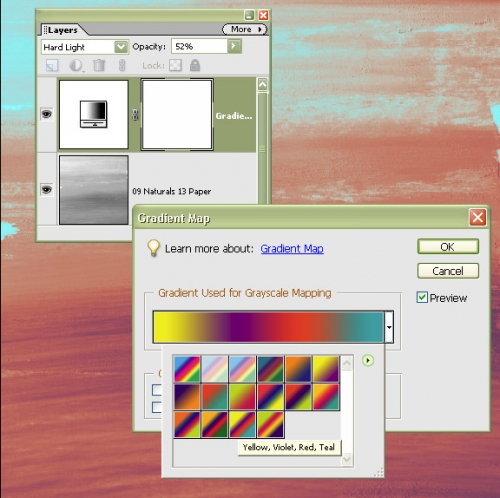This screenshot has height=498, width=500.
Task: Open the gradient preset dropdown arrow
Action: [389, 327]
